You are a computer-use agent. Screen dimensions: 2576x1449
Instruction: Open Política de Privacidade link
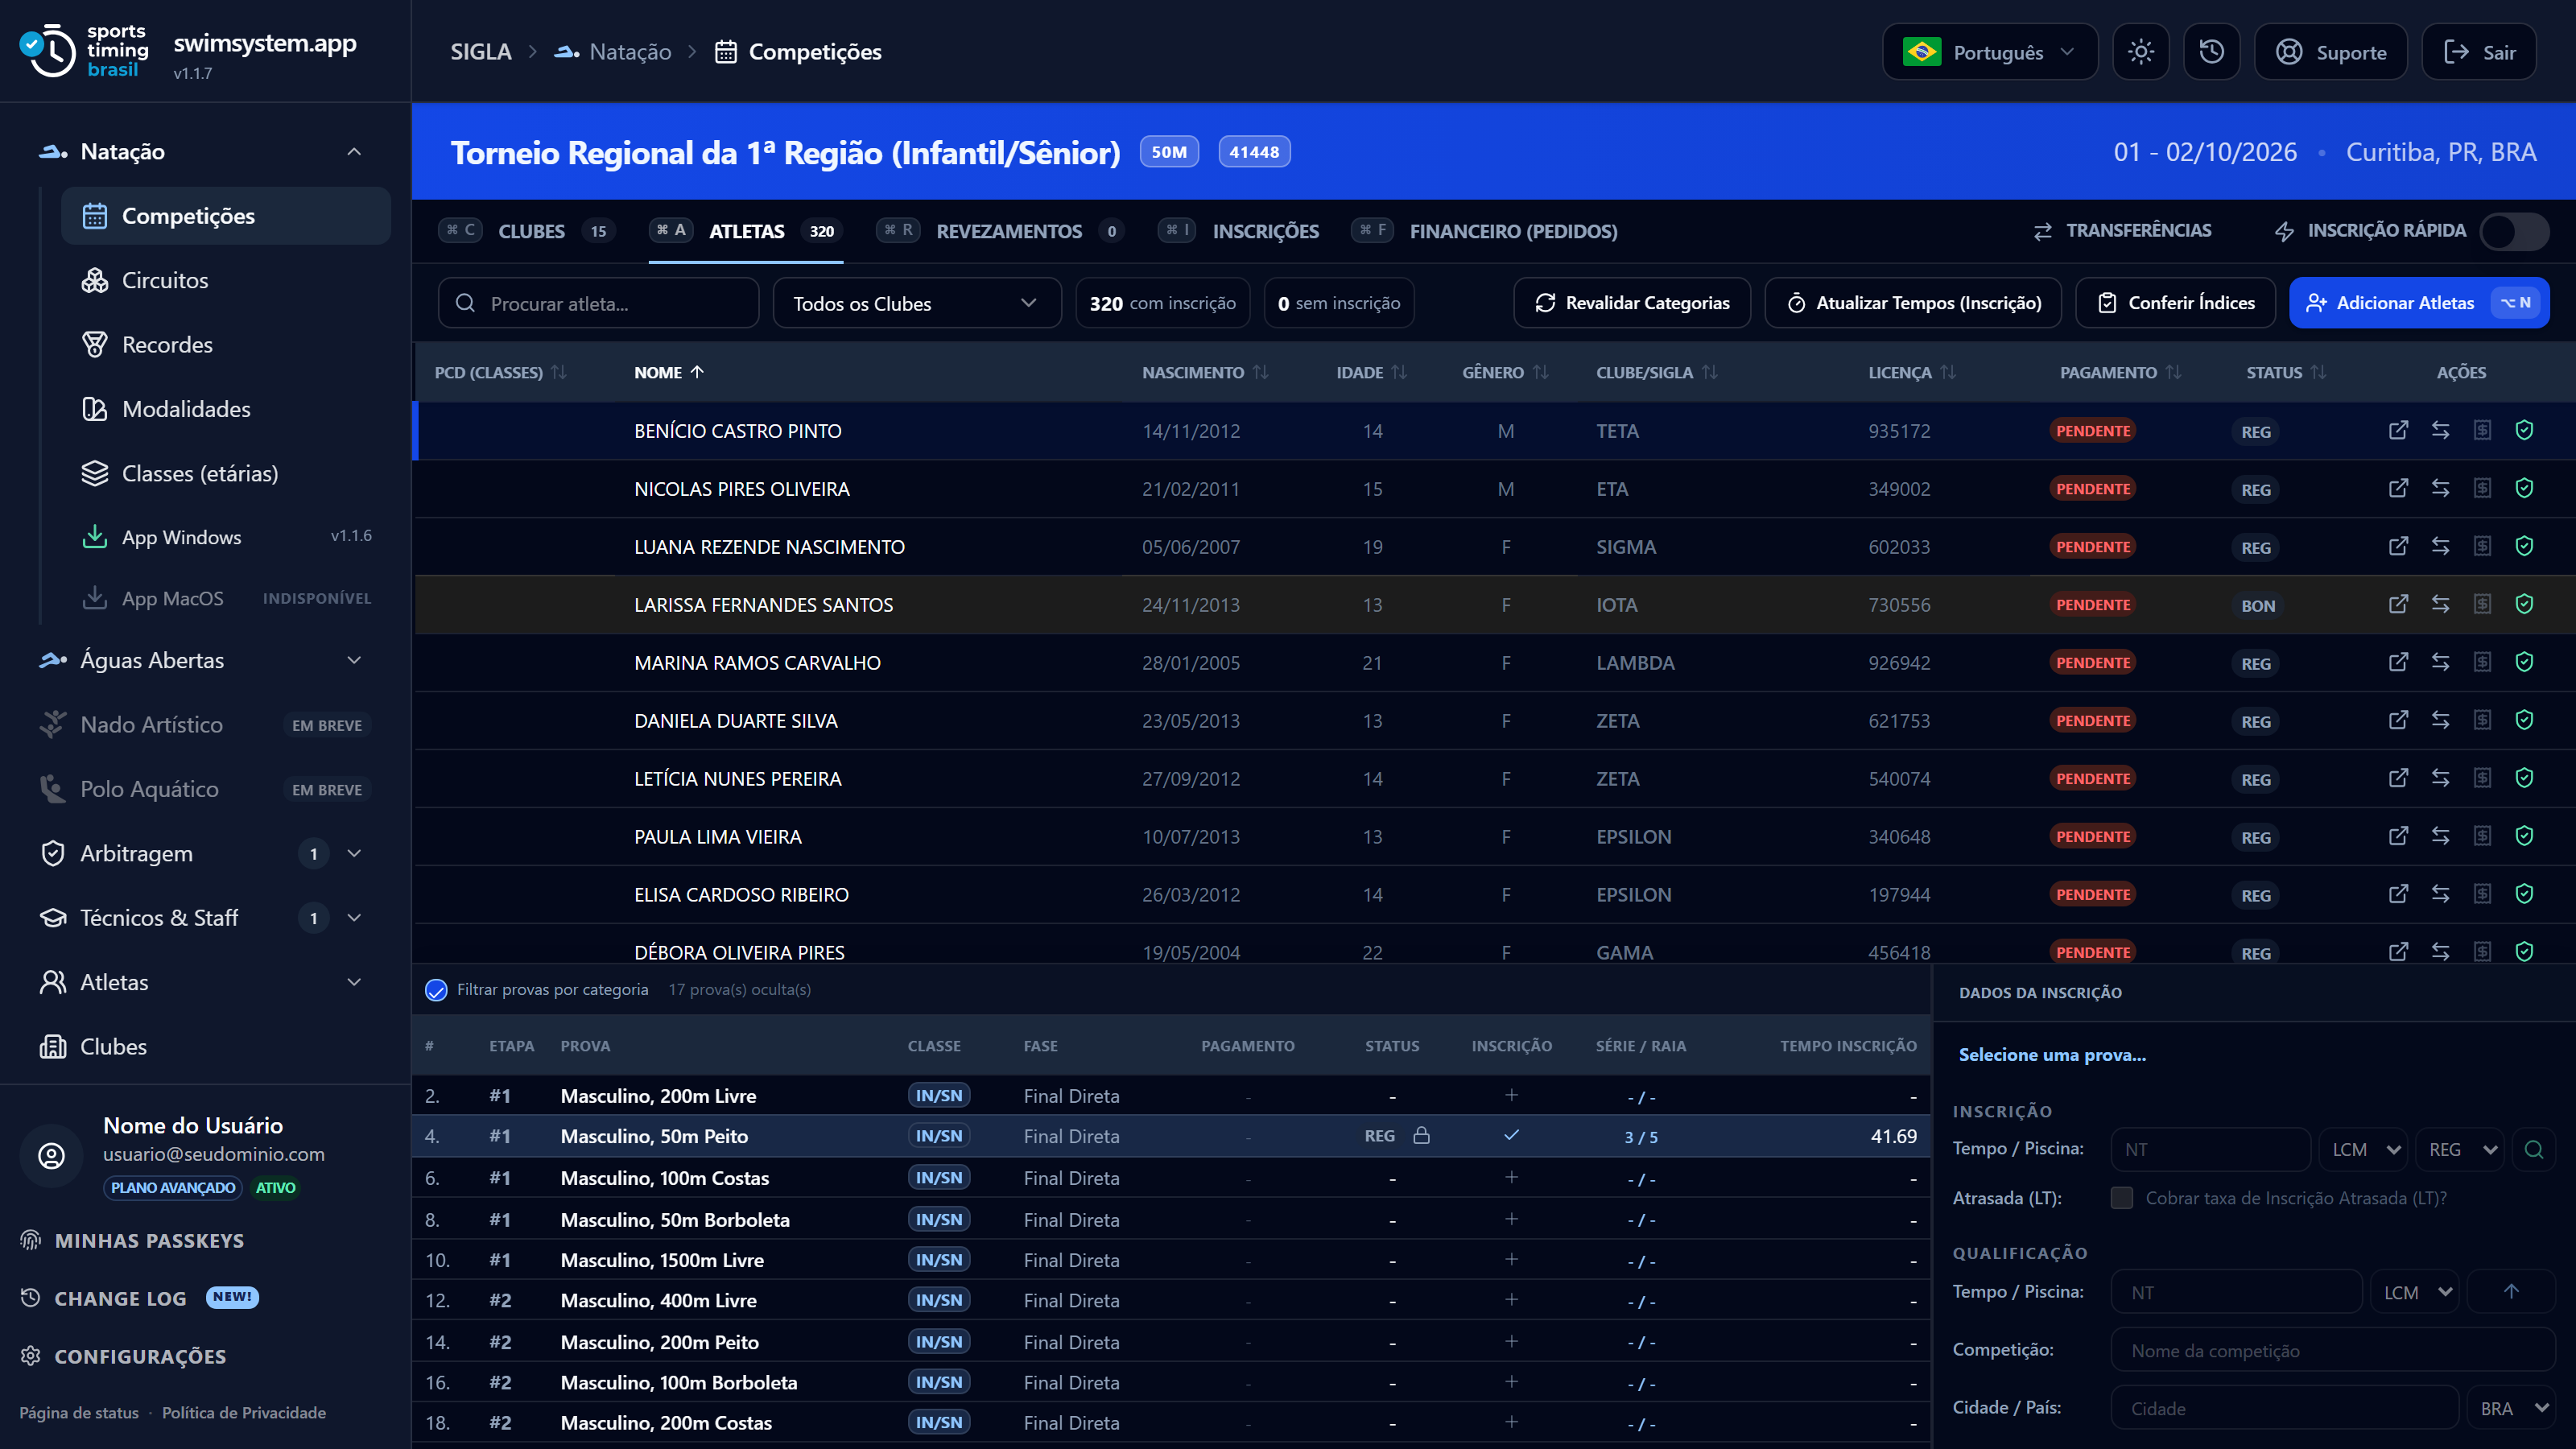[x=243, y=1412]
